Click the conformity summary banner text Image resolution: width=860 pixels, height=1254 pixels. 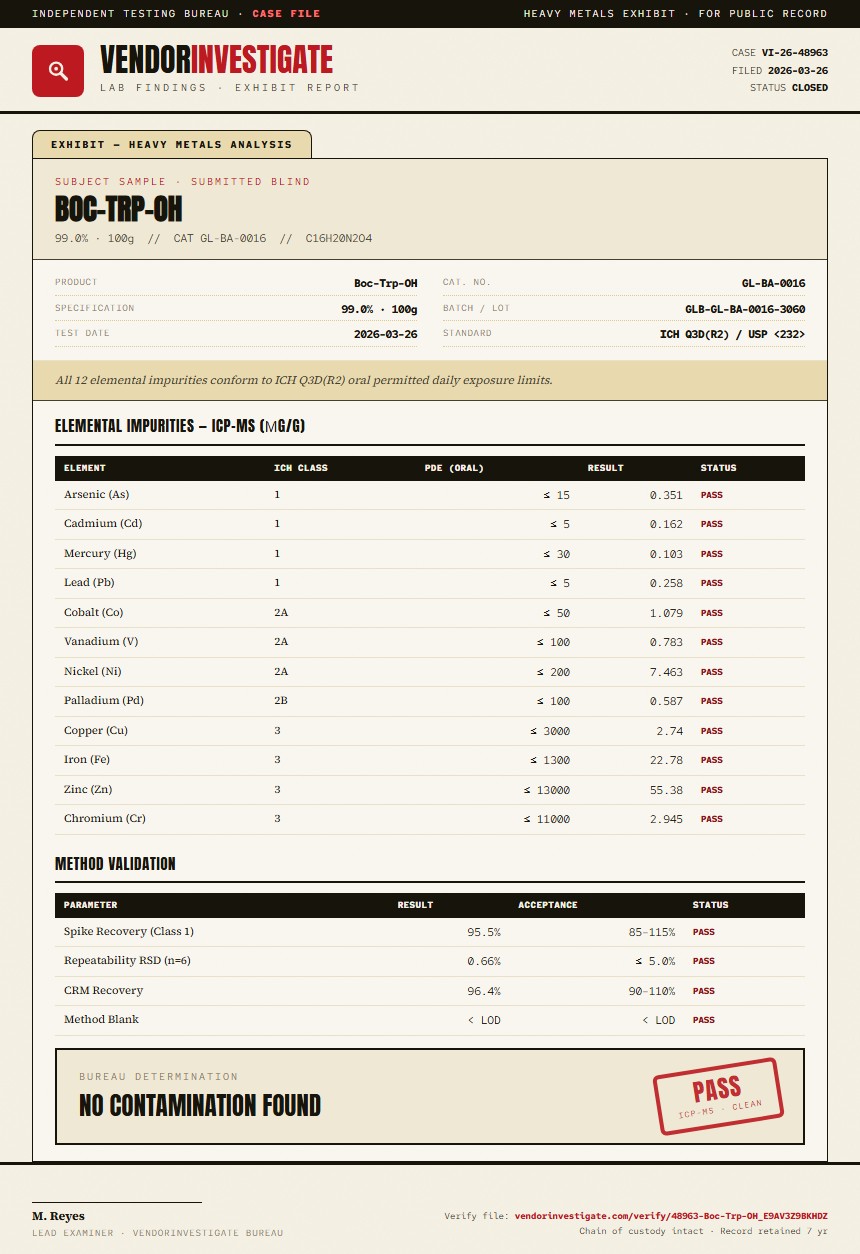click(x=304, y=380)
